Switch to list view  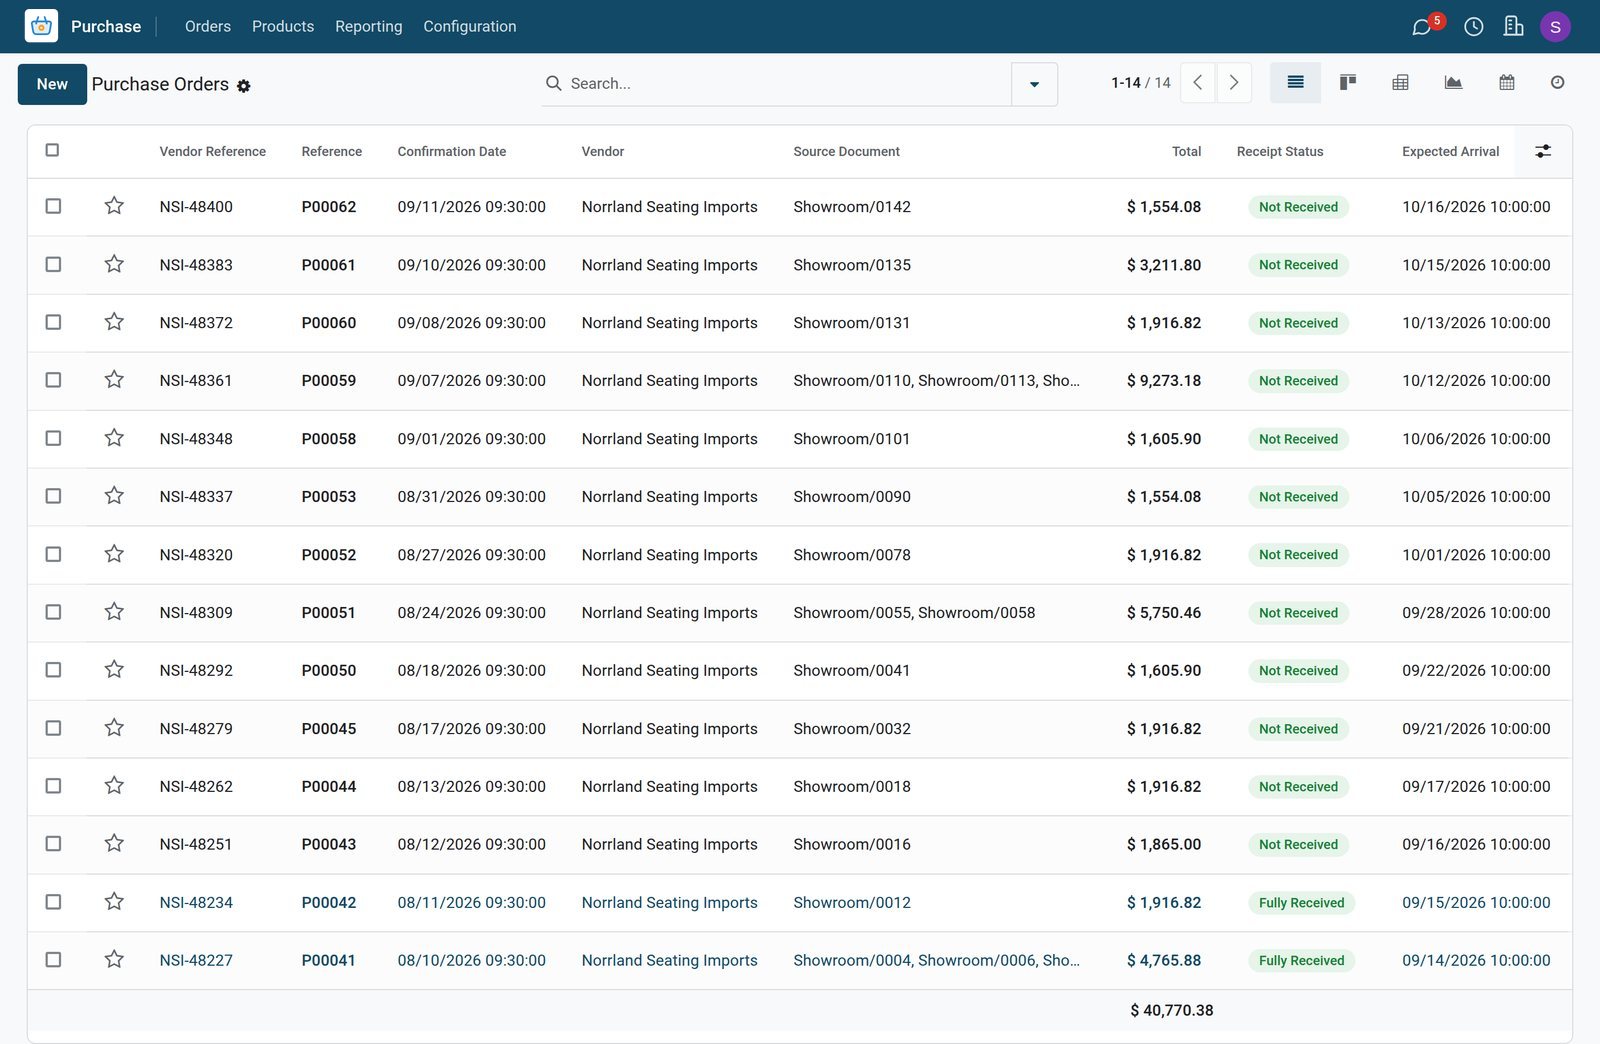[1295, 83]
